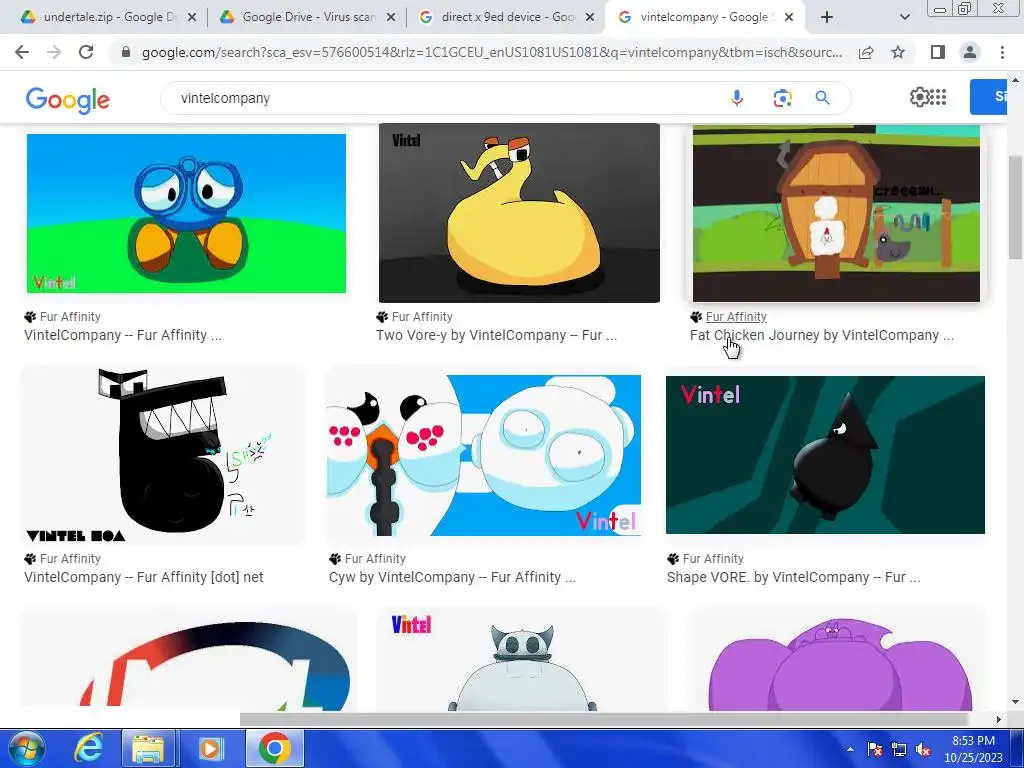The image size is (1024, 768).
Task: Bookmark this page with the star icon
Action: click(x=898, y=52)
